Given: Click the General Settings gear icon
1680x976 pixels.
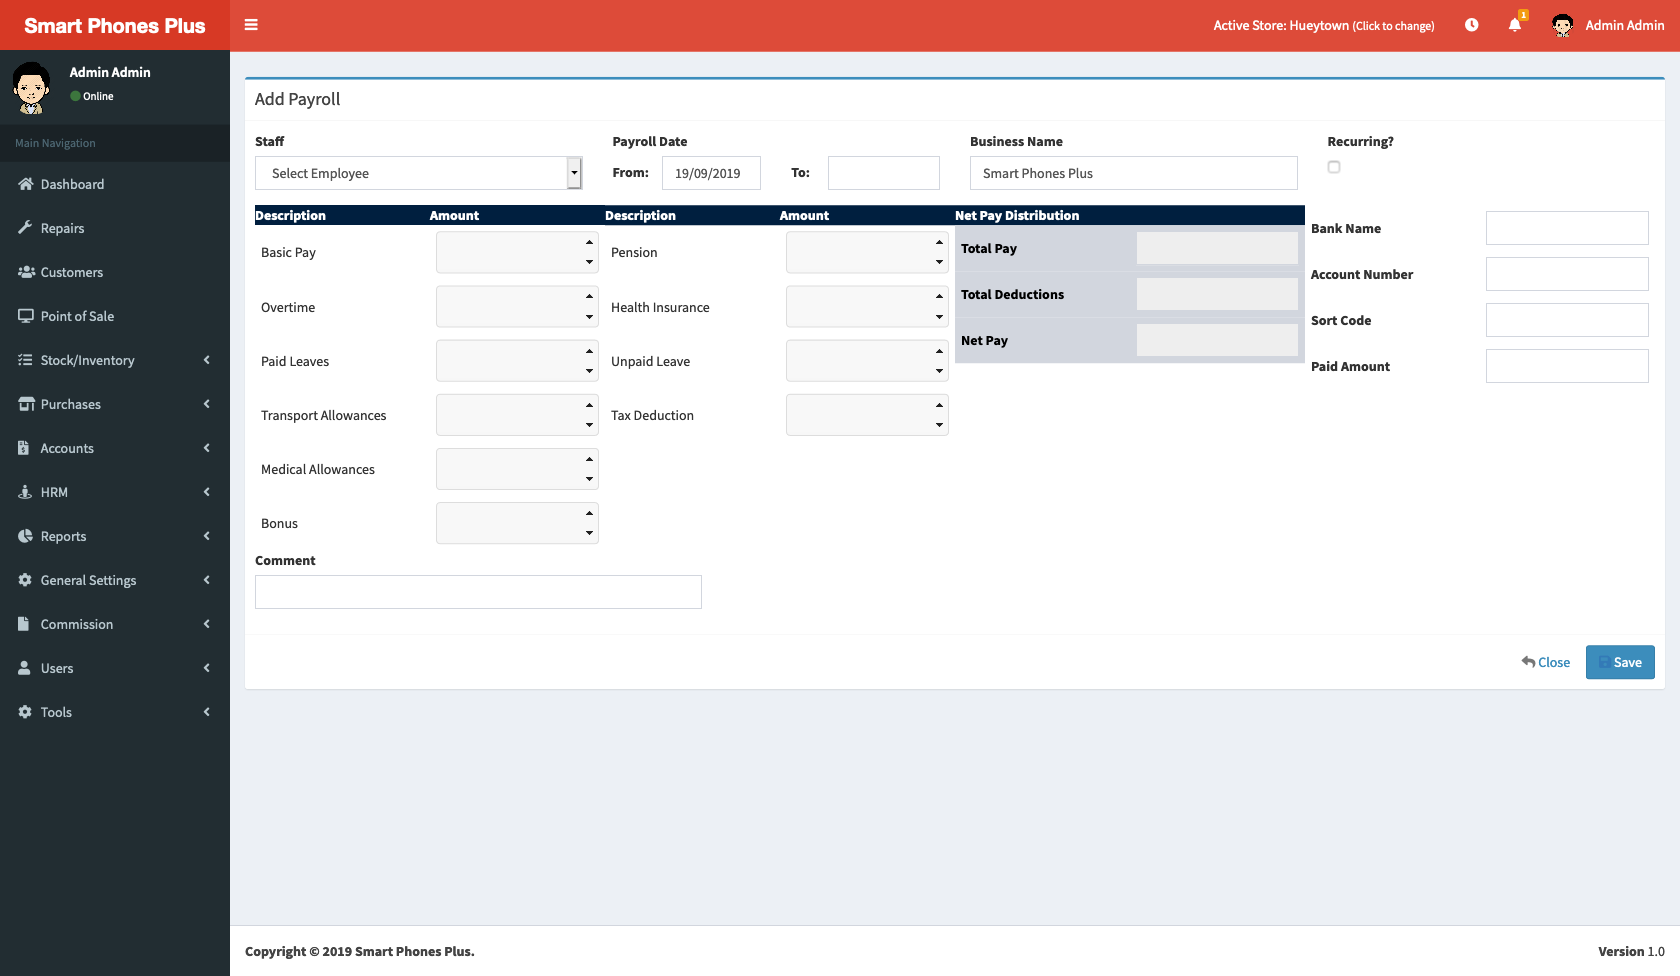Looking at the screenshot, I should pyautogui.click(x=26, y=580).
